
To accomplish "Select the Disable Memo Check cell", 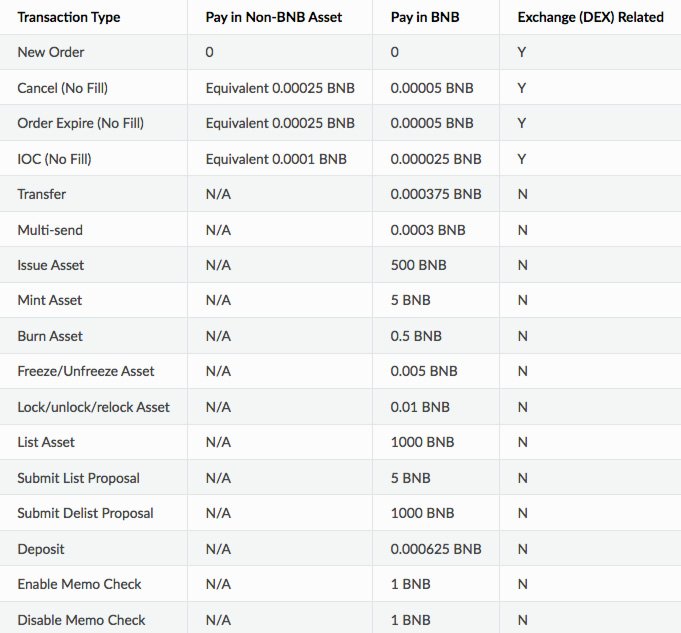I will point(81,620).
